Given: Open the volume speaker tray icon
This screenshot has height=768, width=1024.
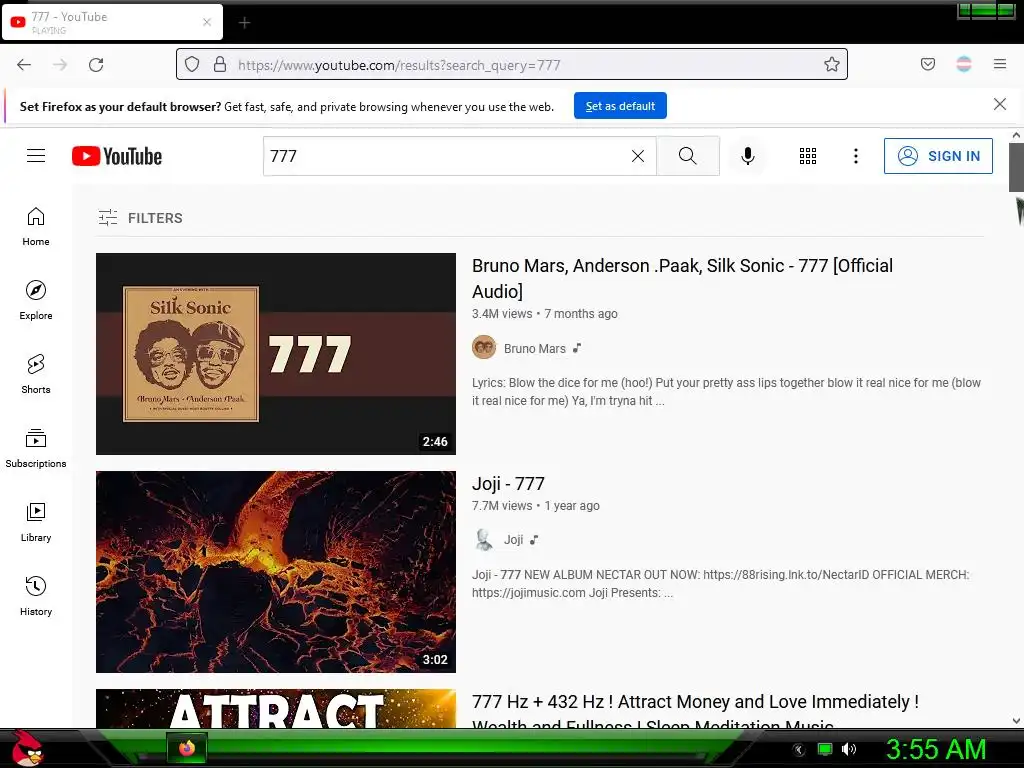Looking at the screenshot, I should (x=848, y=749).
